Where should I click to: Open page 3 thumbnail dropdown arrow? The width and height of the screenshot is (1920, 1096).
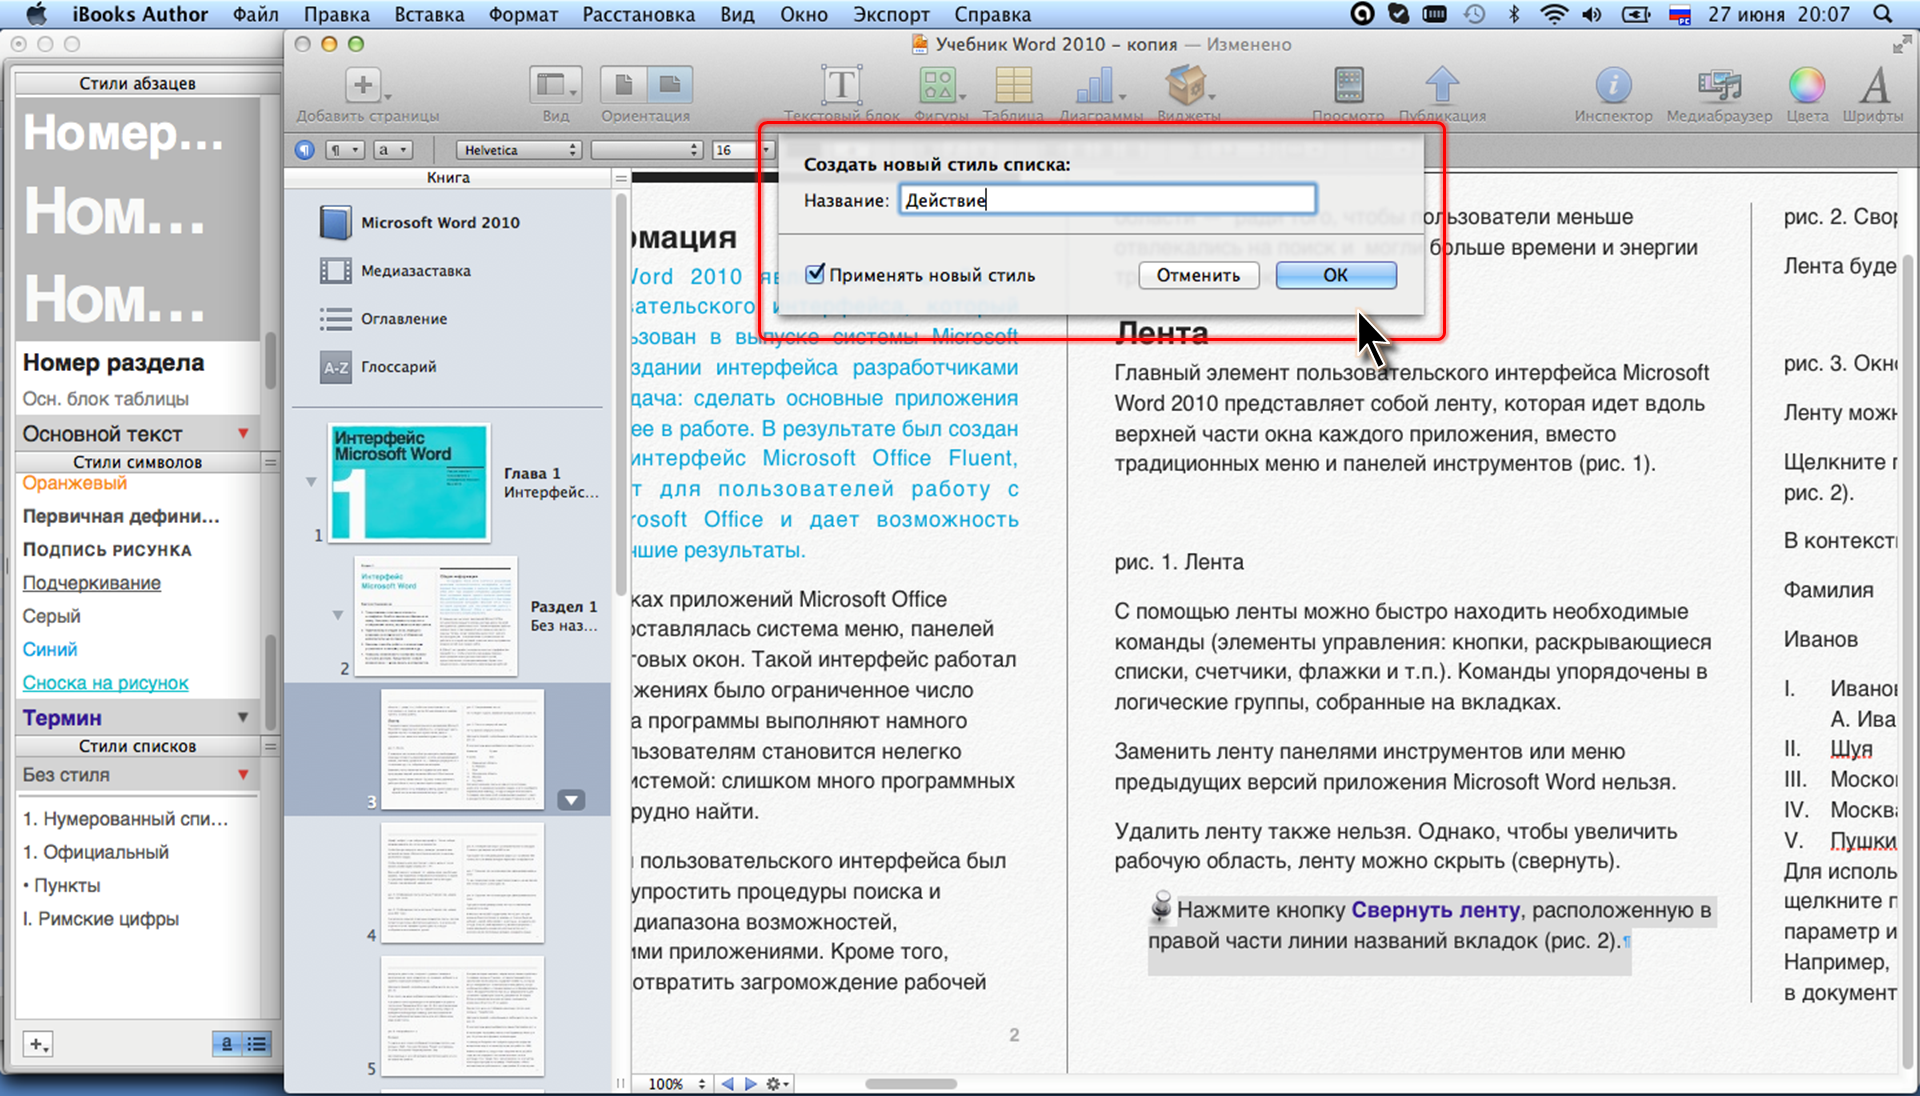click(571, 800)
